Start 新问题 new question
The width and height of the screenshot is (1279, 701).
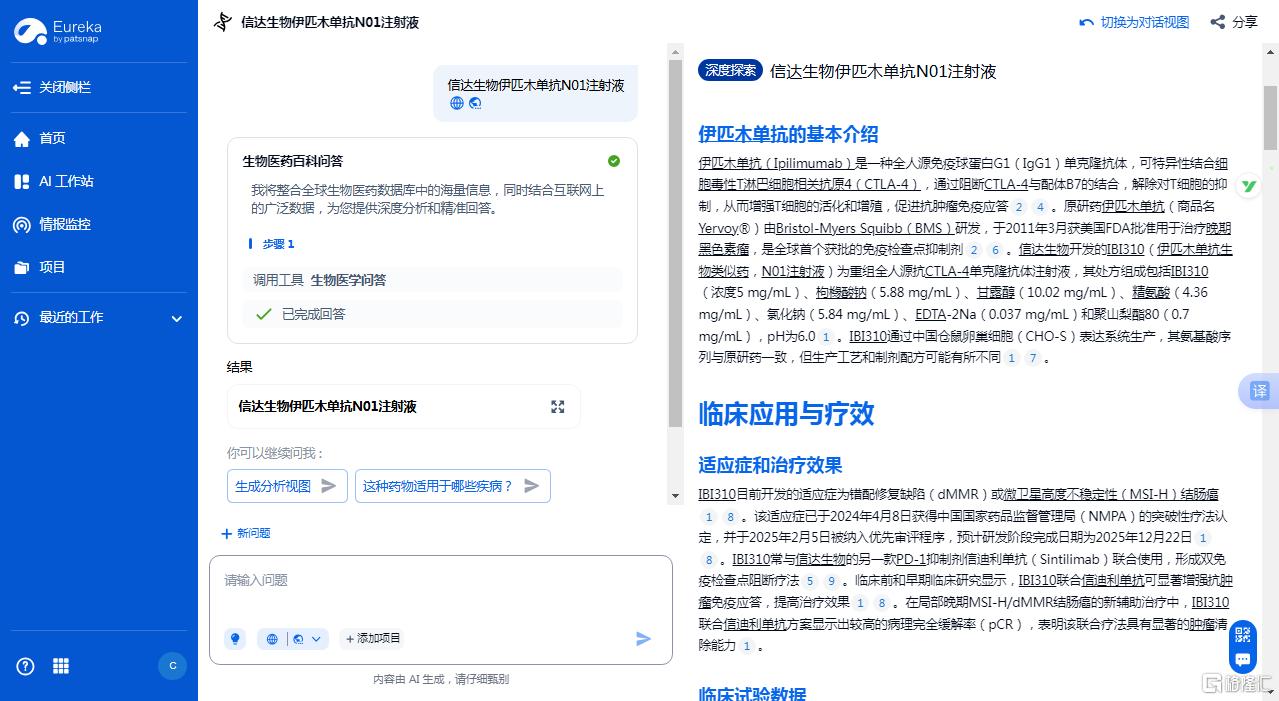tap(246, 533)
